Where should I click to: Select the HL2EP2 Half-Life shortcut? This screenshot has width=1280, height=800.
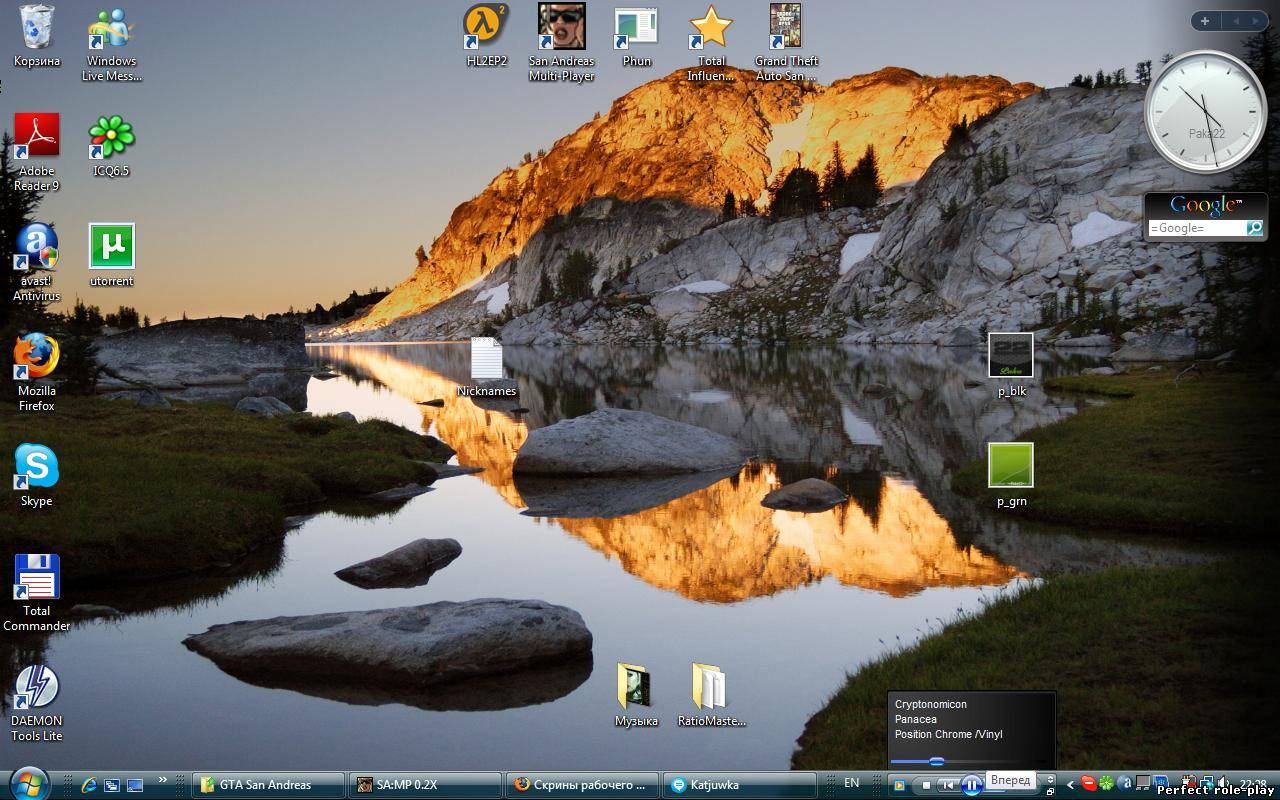(486, 35)
